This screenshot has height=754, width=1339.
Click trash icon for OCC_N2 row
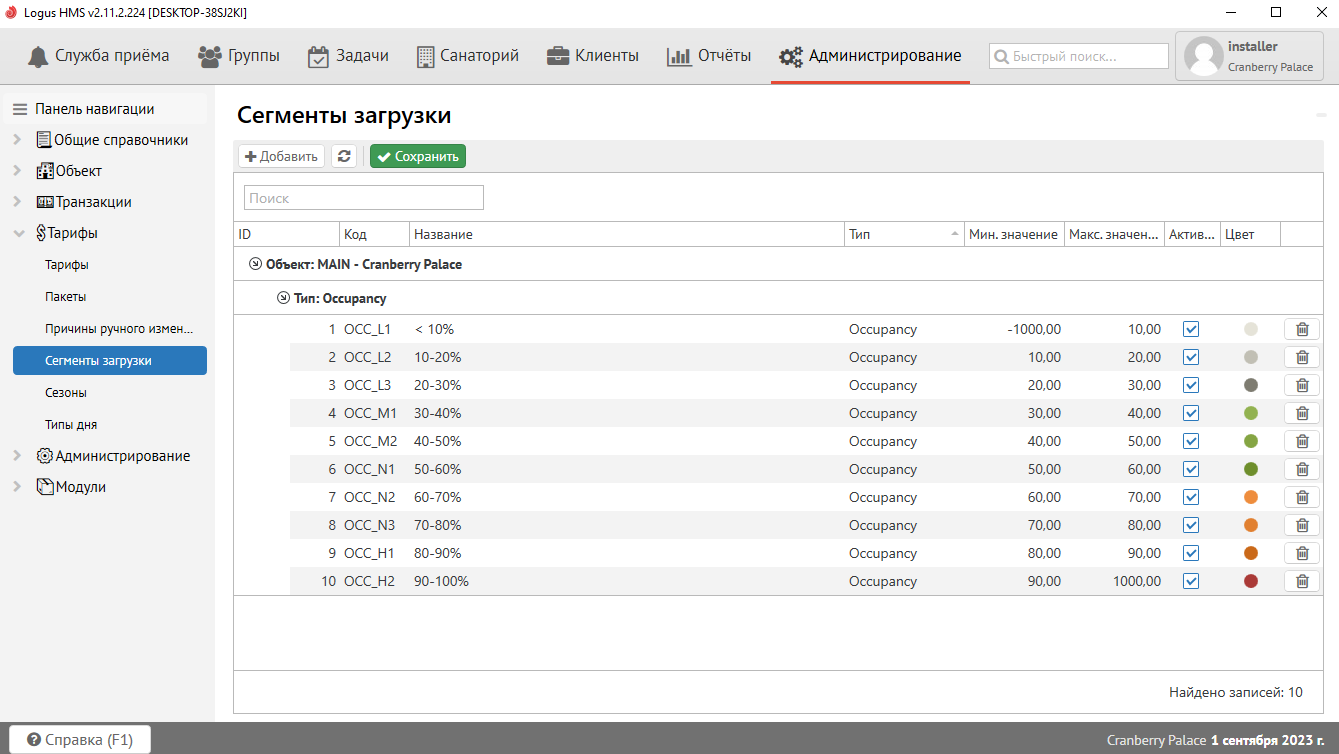pyautogui.click(x=1301, y=497)
